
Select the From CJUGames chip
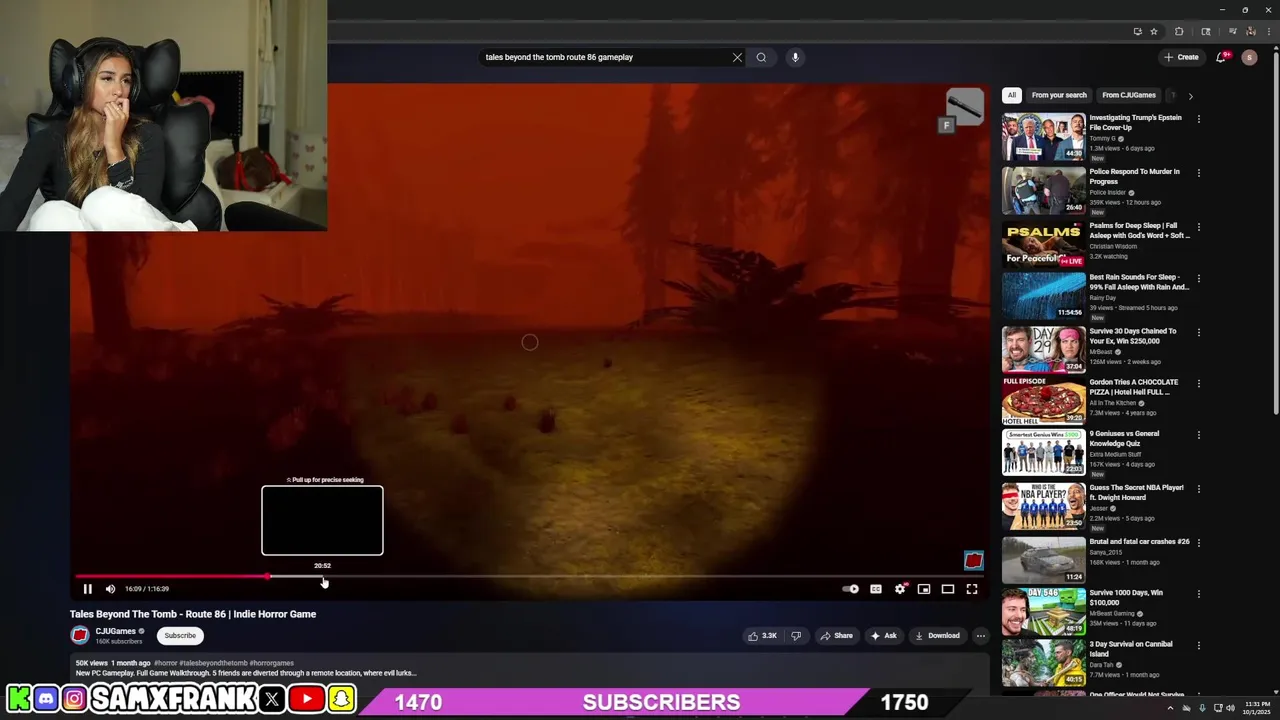pos(1129,95)
